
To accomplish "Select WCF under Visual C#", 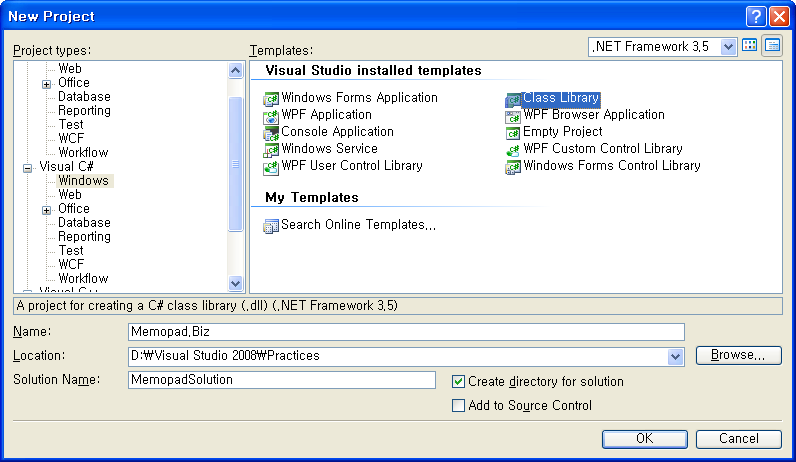I will click(x=71, y=265).
